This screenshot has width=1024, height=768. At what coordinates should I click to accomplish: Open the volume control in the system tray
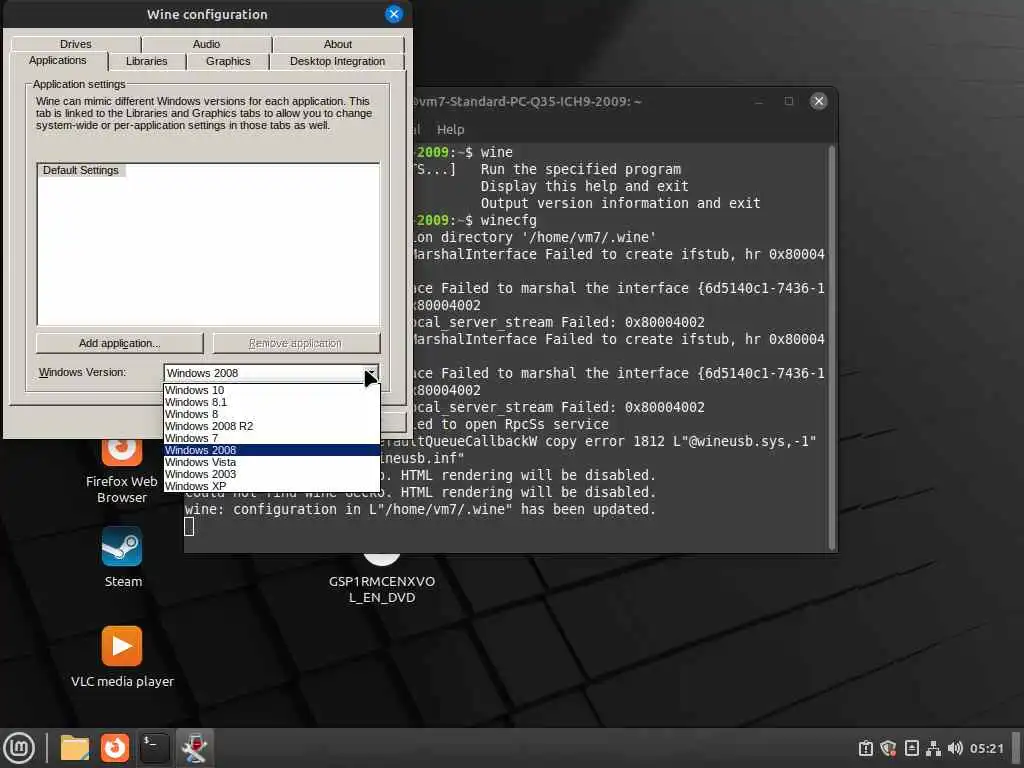coord(955,748)
